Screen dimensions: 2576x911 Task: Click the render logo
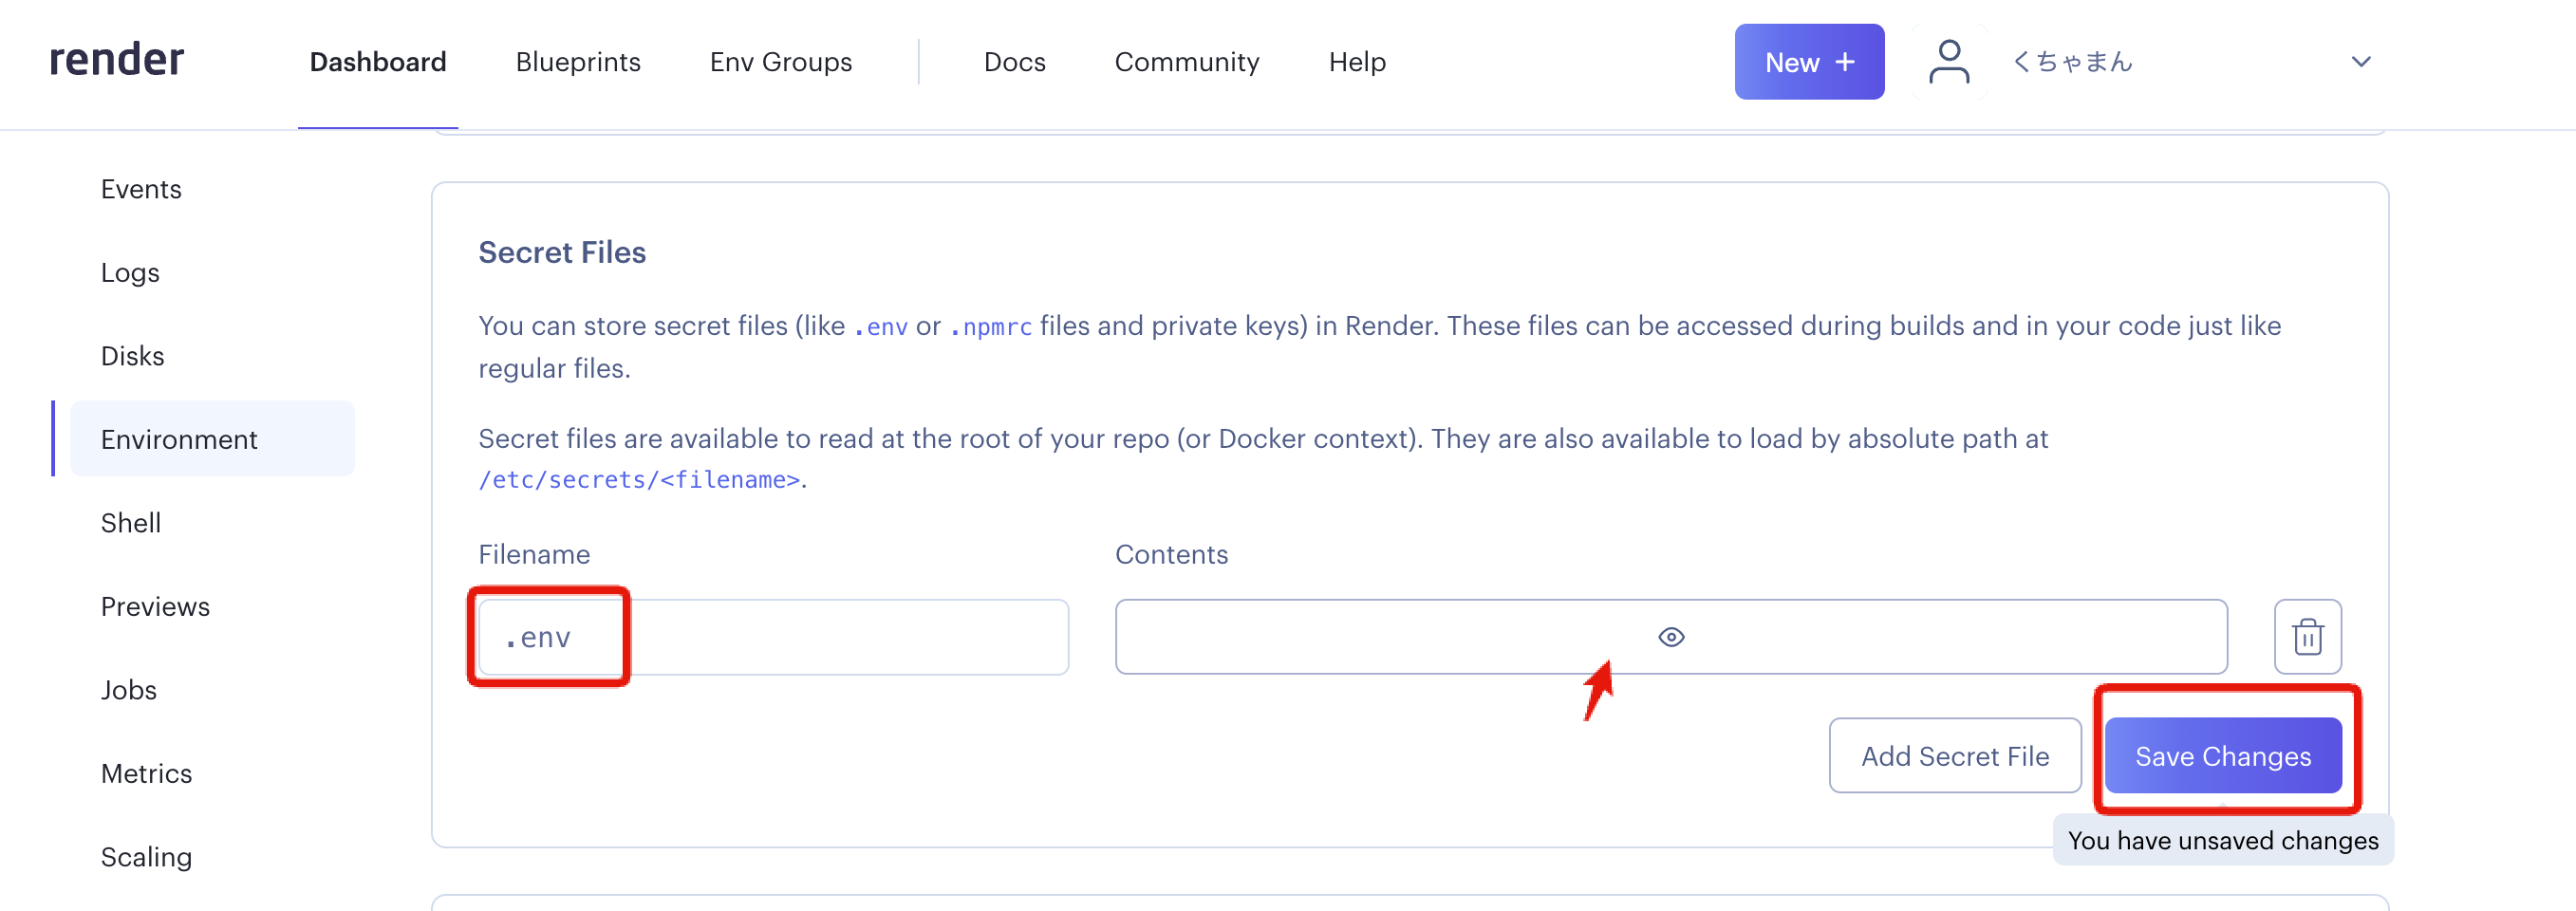117,60
